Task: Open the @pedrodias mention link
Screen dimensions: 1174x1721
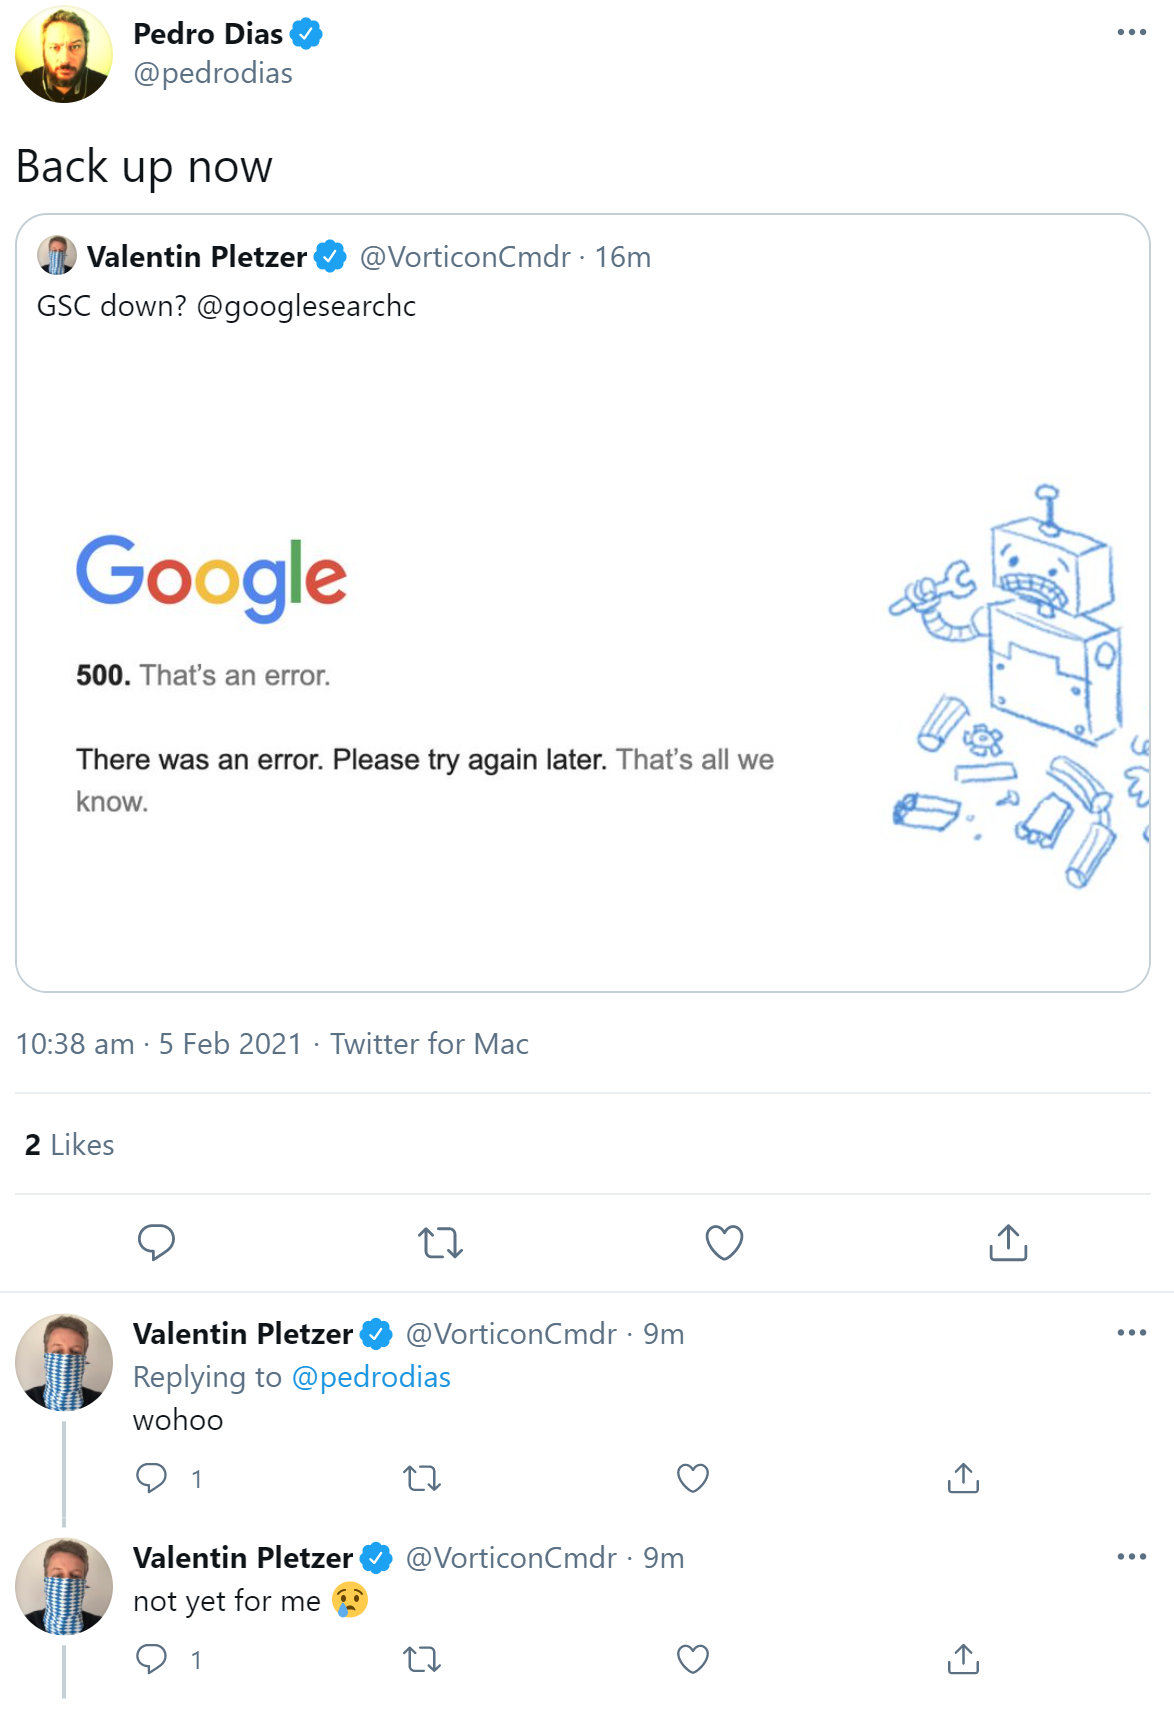Action: (x=371, y=1376)
